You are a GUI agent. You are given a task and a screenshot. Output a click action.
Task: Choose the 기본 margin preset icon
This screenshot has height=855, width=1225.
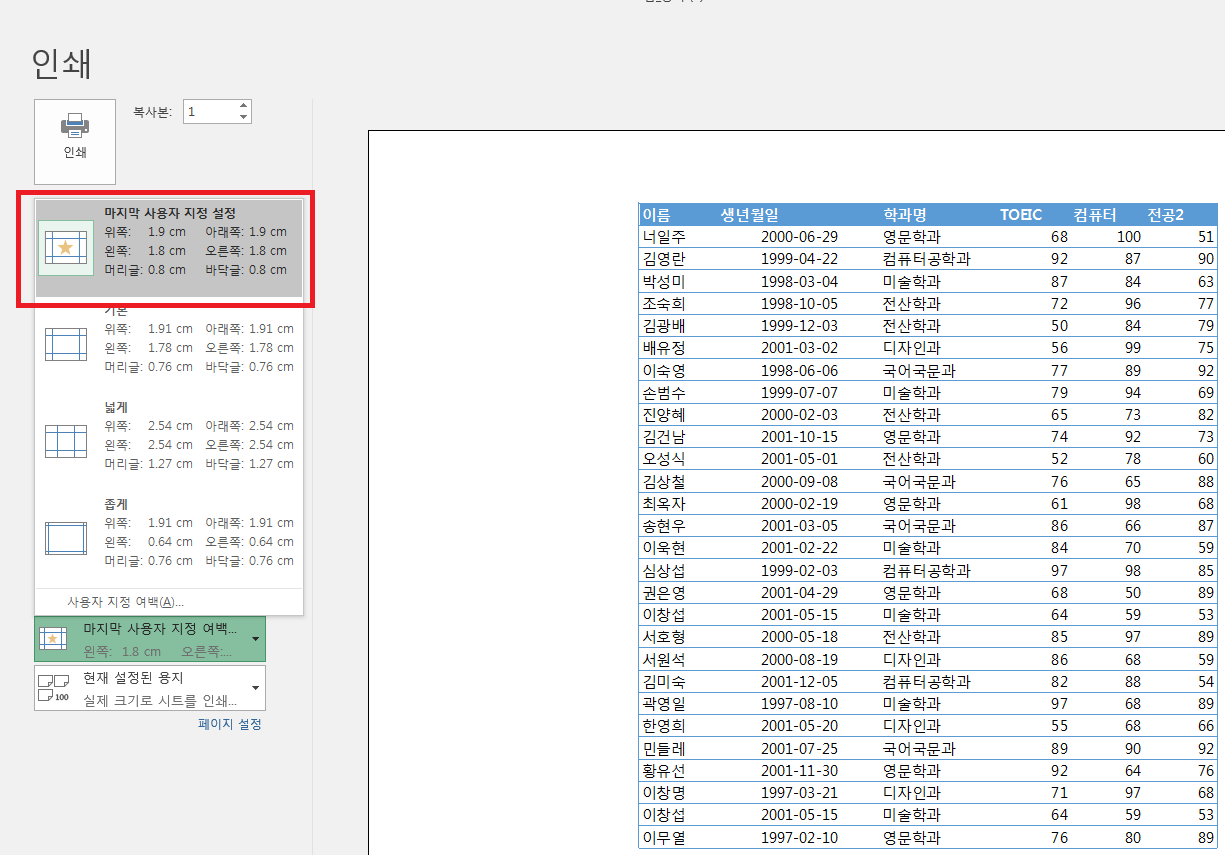pos(66,344)
